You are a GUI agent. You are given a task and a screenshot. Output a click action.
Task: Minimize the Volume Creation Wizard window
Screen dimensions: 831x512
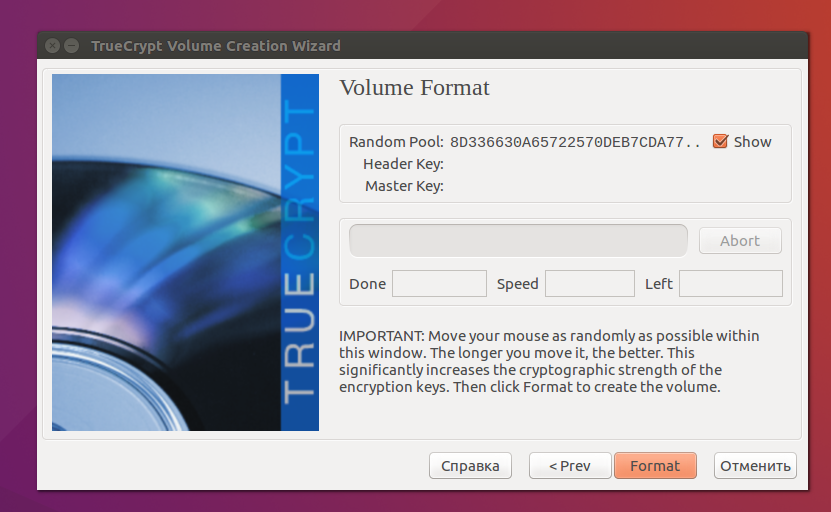pyautogui.click(x=71, y=46)
